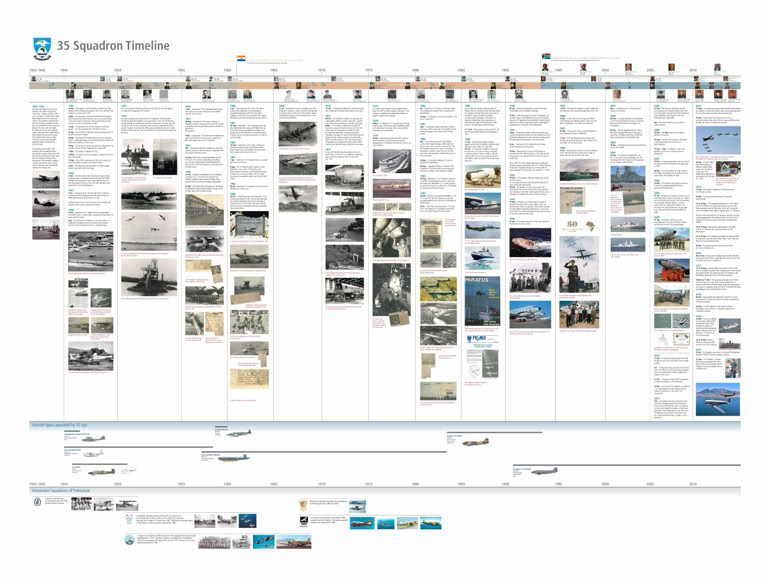Jump to the 1950 marker on the top timeline

(117, 70)
